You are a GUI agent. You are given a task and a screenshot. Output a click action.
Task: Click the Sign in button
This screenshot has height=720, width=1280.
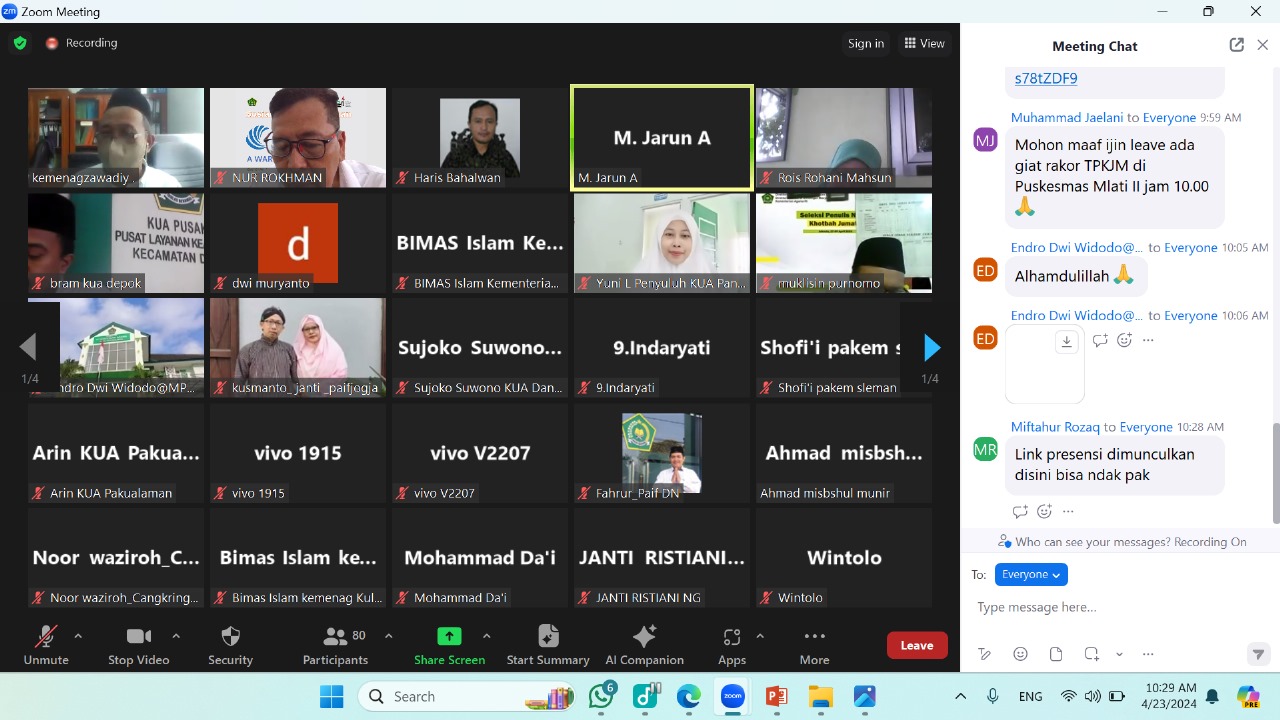(865, 43)
